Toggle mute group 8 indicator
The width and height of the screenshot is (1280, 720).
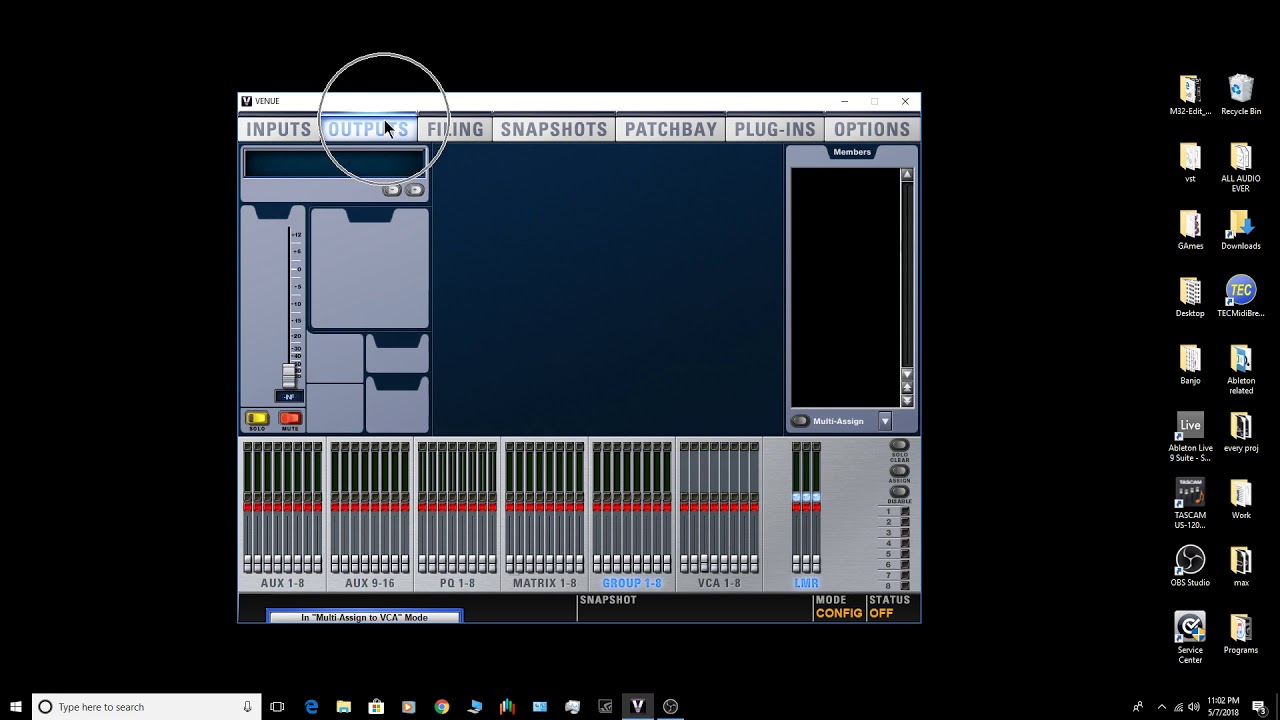coord(905,586)
